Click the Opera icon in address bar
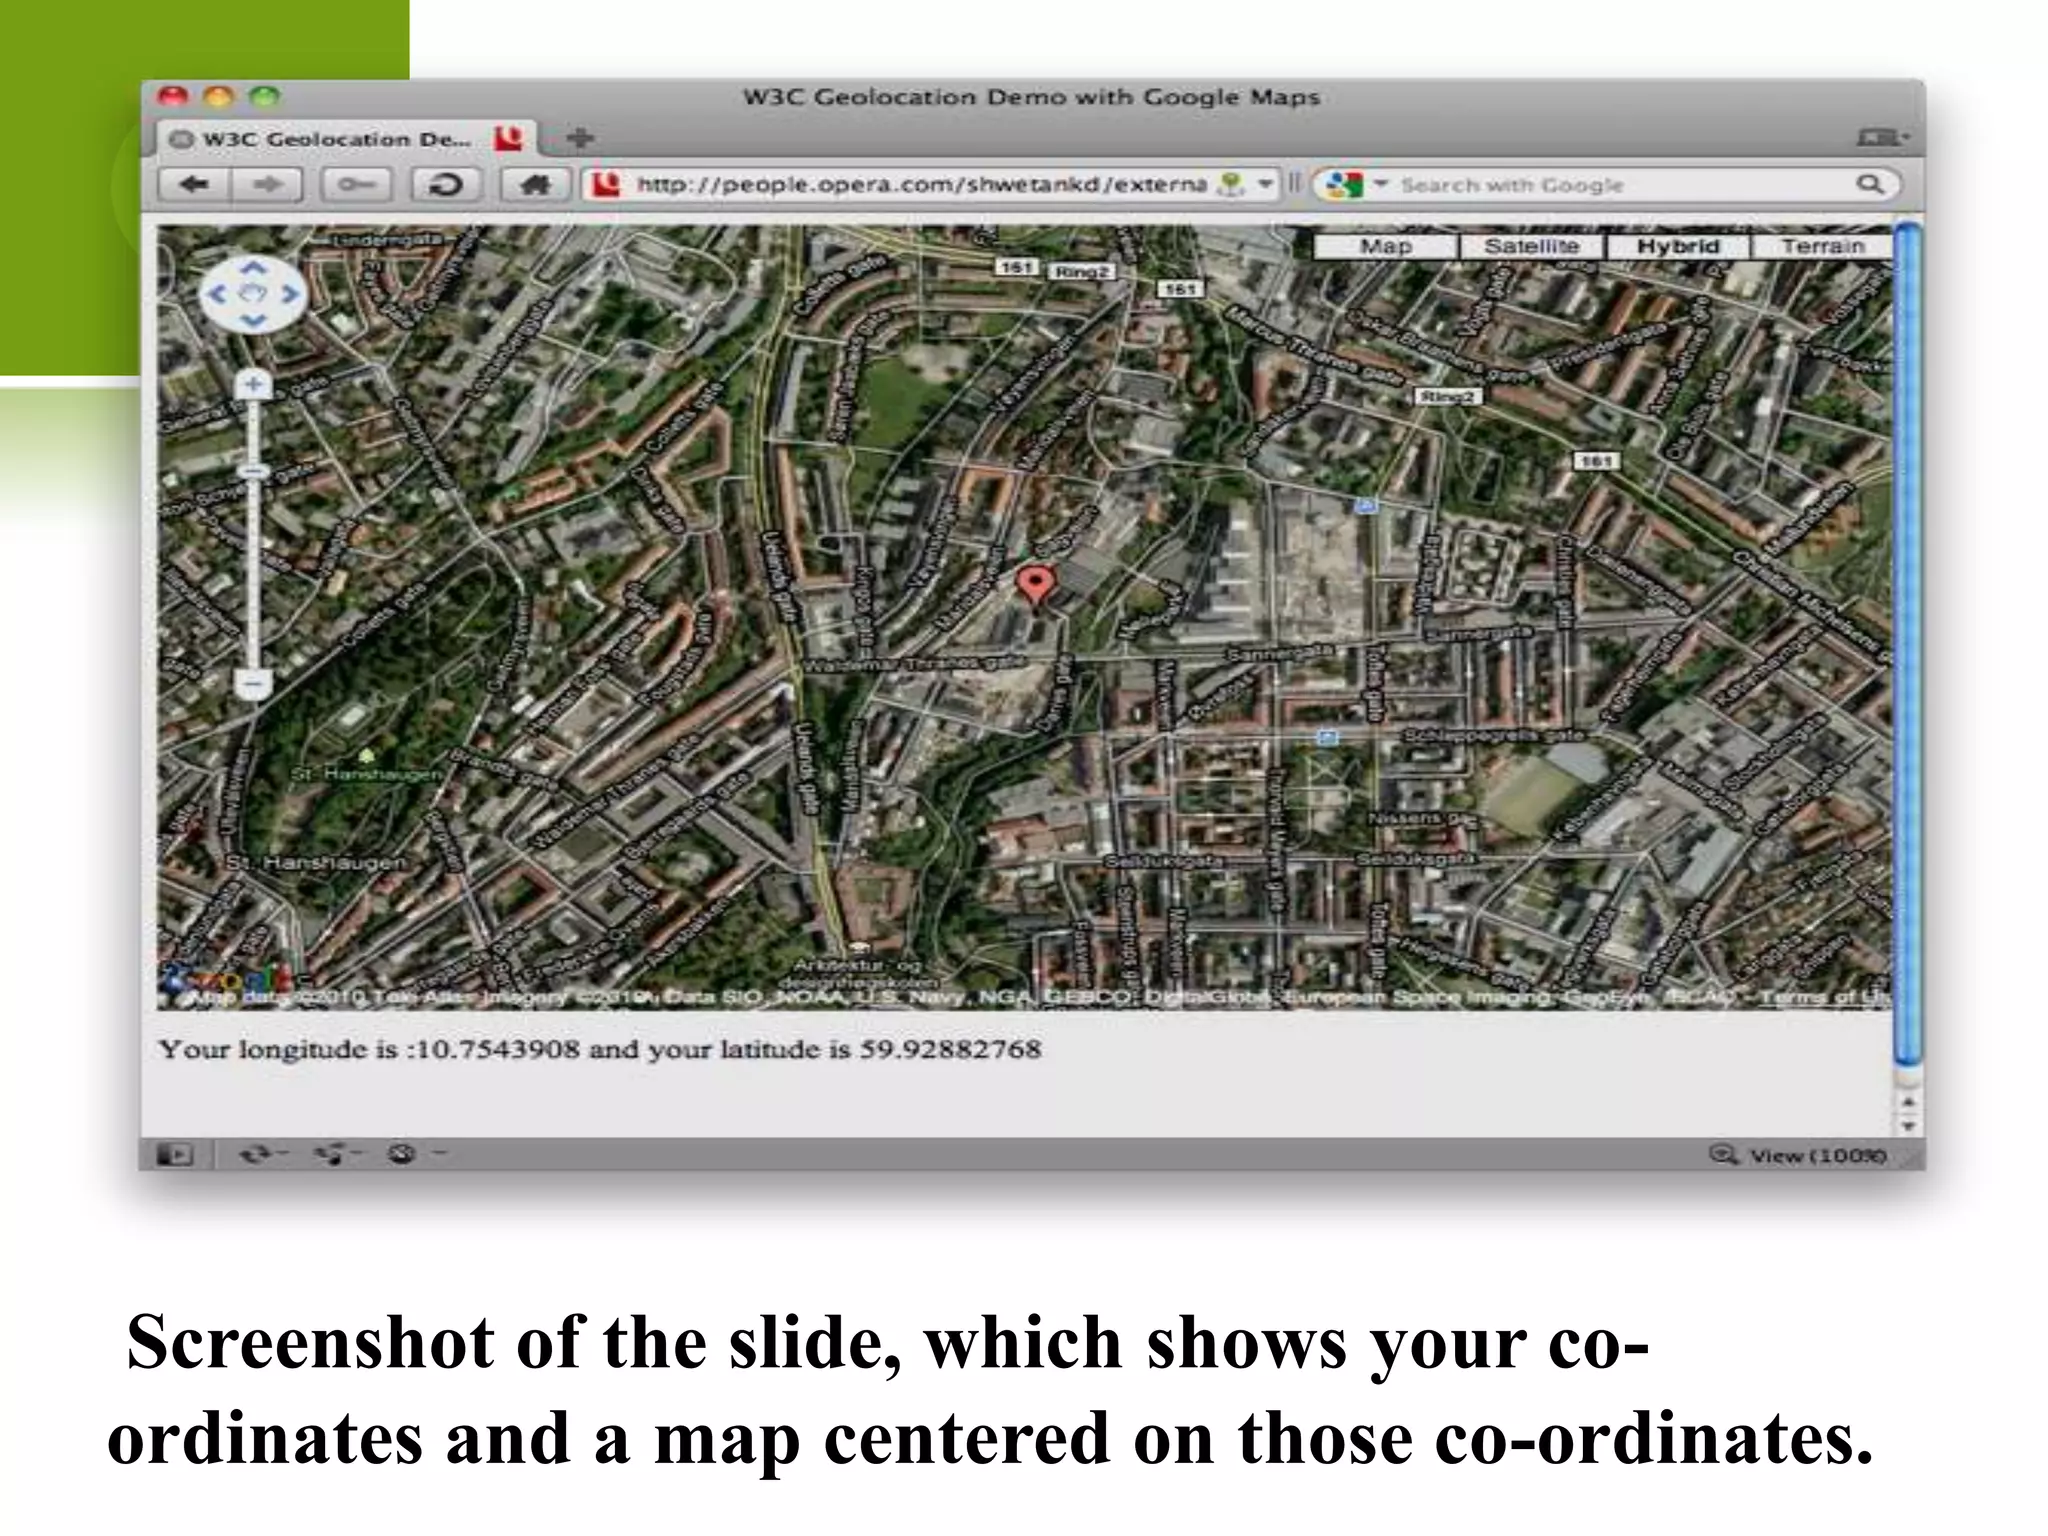This screenshot has width=2048, height=1536. 606,185
